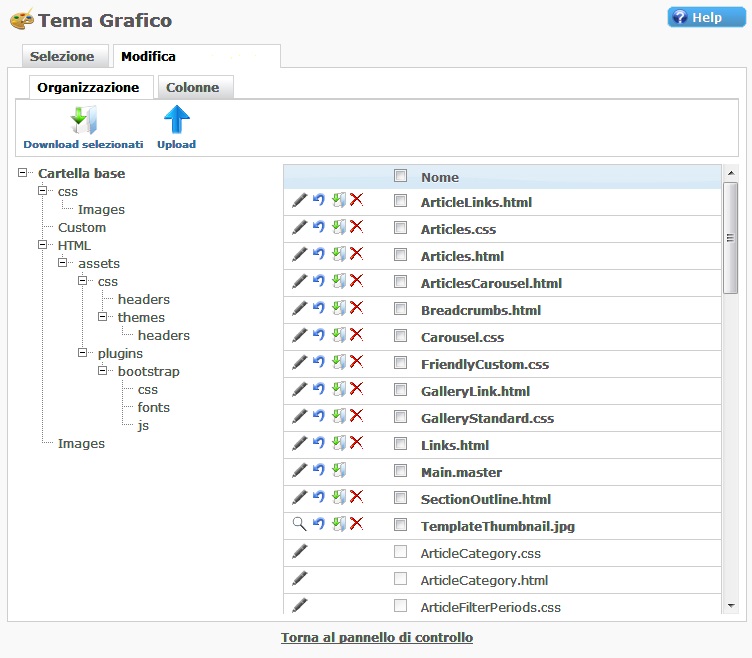Click the file list scrollbar down arrow
This screenshot has width=752, height=658.
pos(730,605)
